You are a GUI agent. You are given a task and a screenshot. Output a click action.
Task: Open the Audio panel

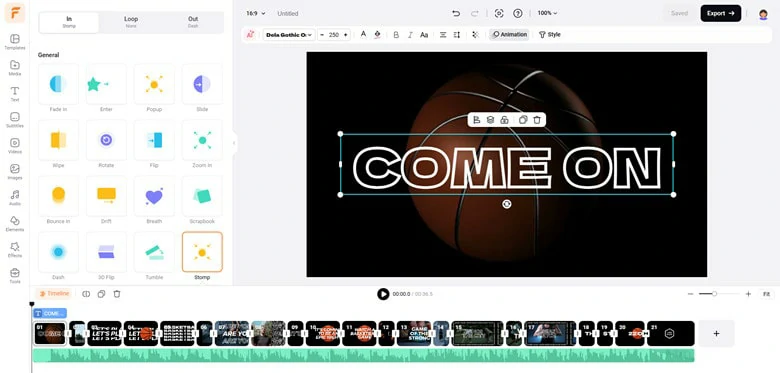click(x=14, y=197)
